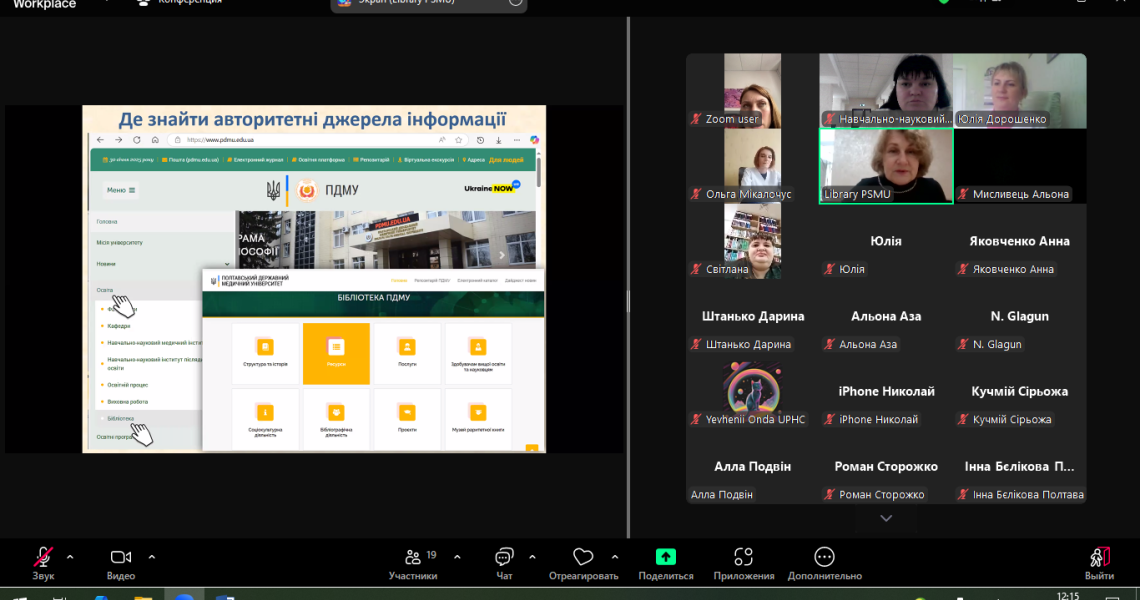Image resolution: width=1140 pixels, height=600 pixels.
Task: Click the muted mic icon beside Світлана
Action: point(697,269)
